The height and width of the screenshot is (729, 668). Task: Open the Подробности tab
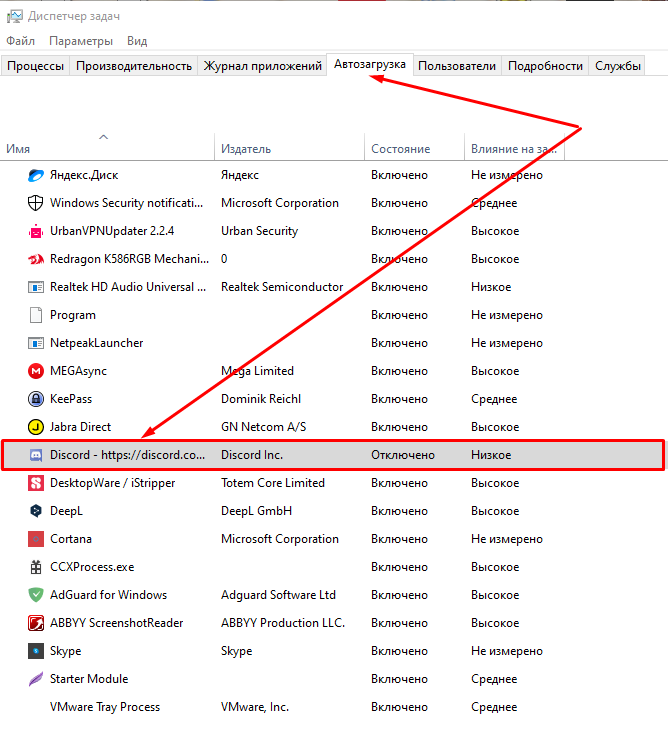pyautogui.click(x=545, y=66)
